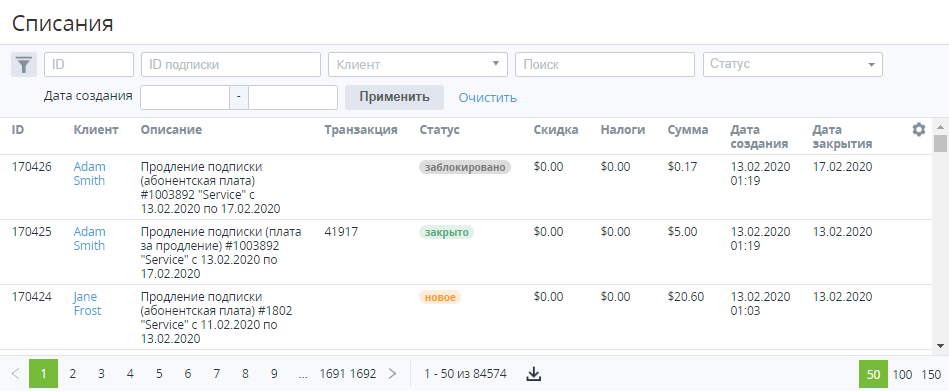Download the charges list as file
Screen dimensions: 949x392
[x=533, y=374]
